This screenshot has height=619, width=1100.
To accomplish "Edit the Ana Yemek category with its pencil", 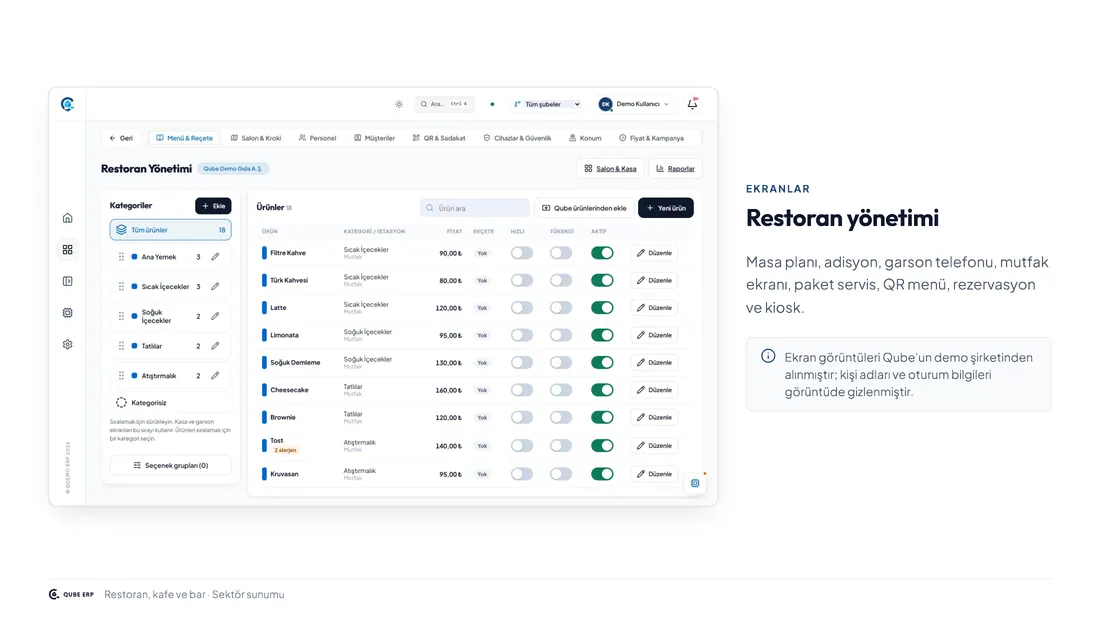I will tap(215, 257).
